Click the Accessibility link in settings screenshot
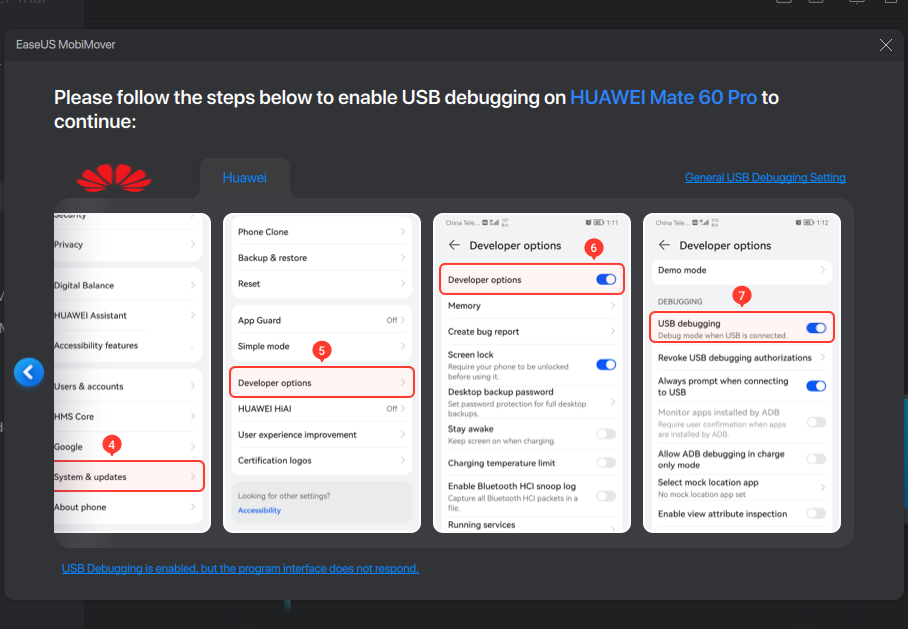The width and height of the screenshot is (908, 629). (259, 510)
